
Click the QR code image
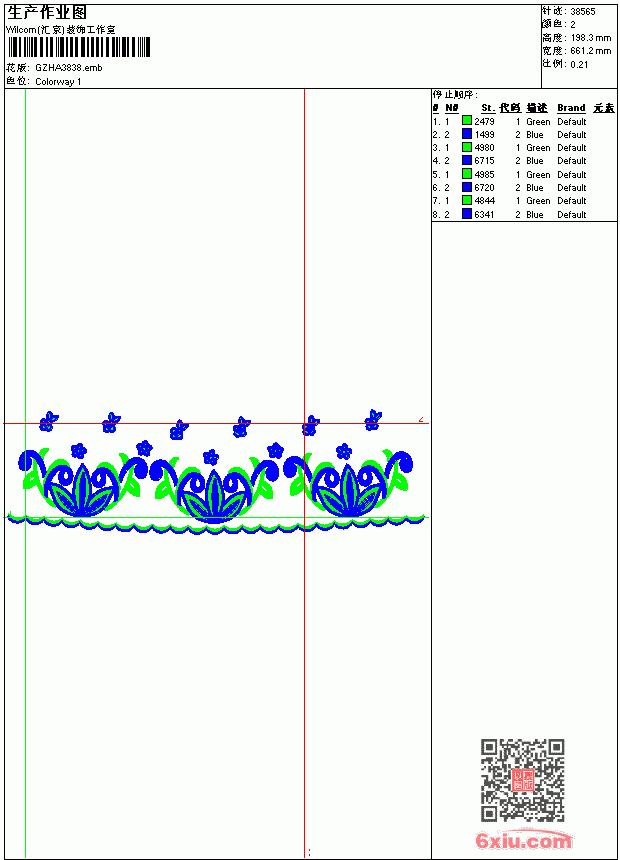[x=522, y=780]
